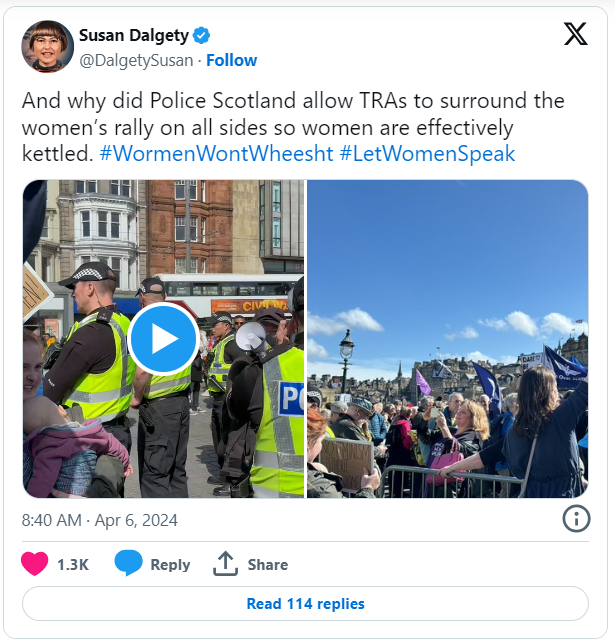Click the tweet body text
The image size is (615, 642).
293,127
